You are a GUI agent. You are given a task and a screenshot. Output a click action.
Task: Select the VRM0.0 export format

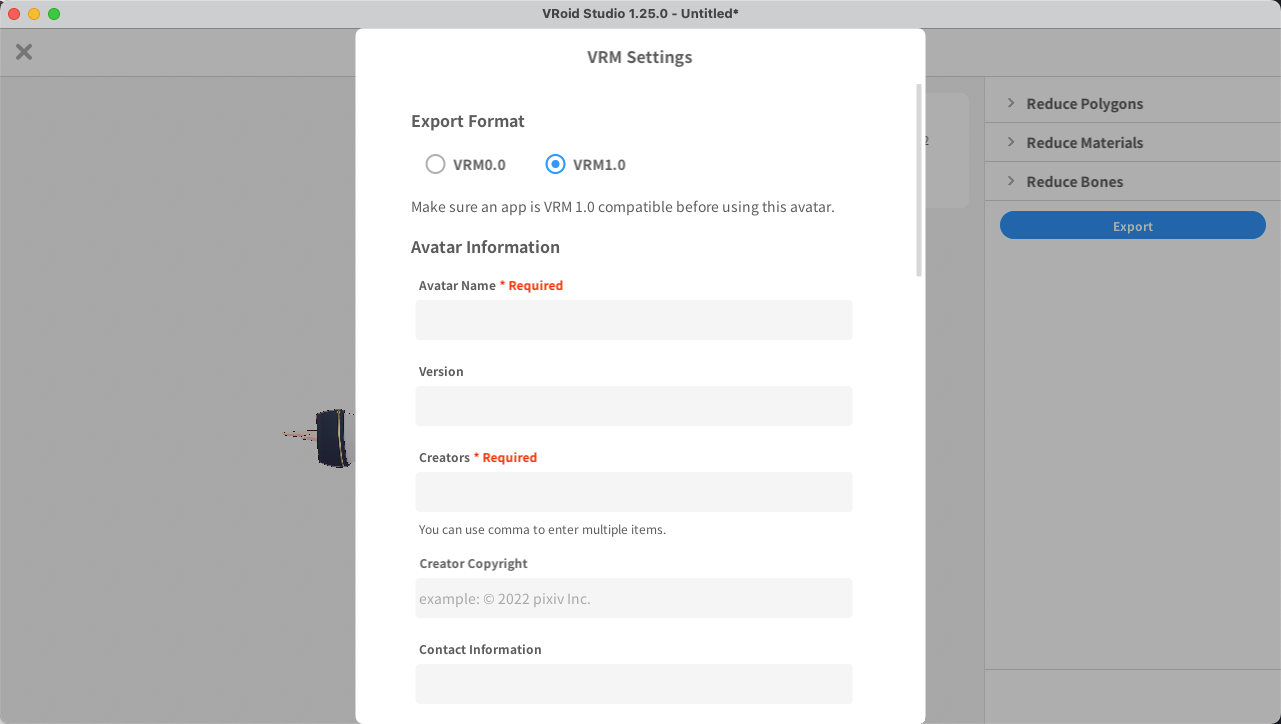(436, 165)
